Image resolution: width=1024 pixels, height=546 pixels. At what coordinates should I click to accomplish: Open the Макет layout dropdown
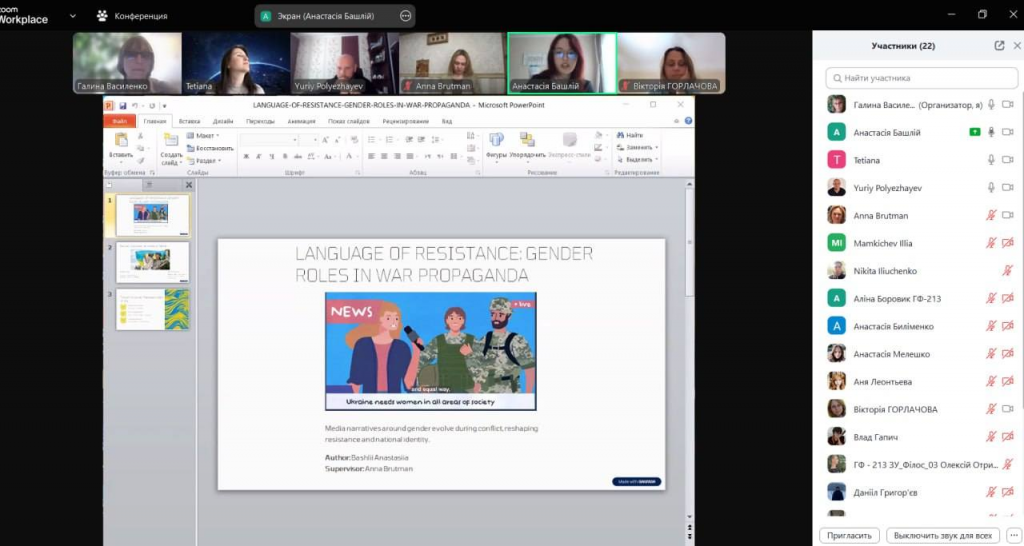click(206, 135)
